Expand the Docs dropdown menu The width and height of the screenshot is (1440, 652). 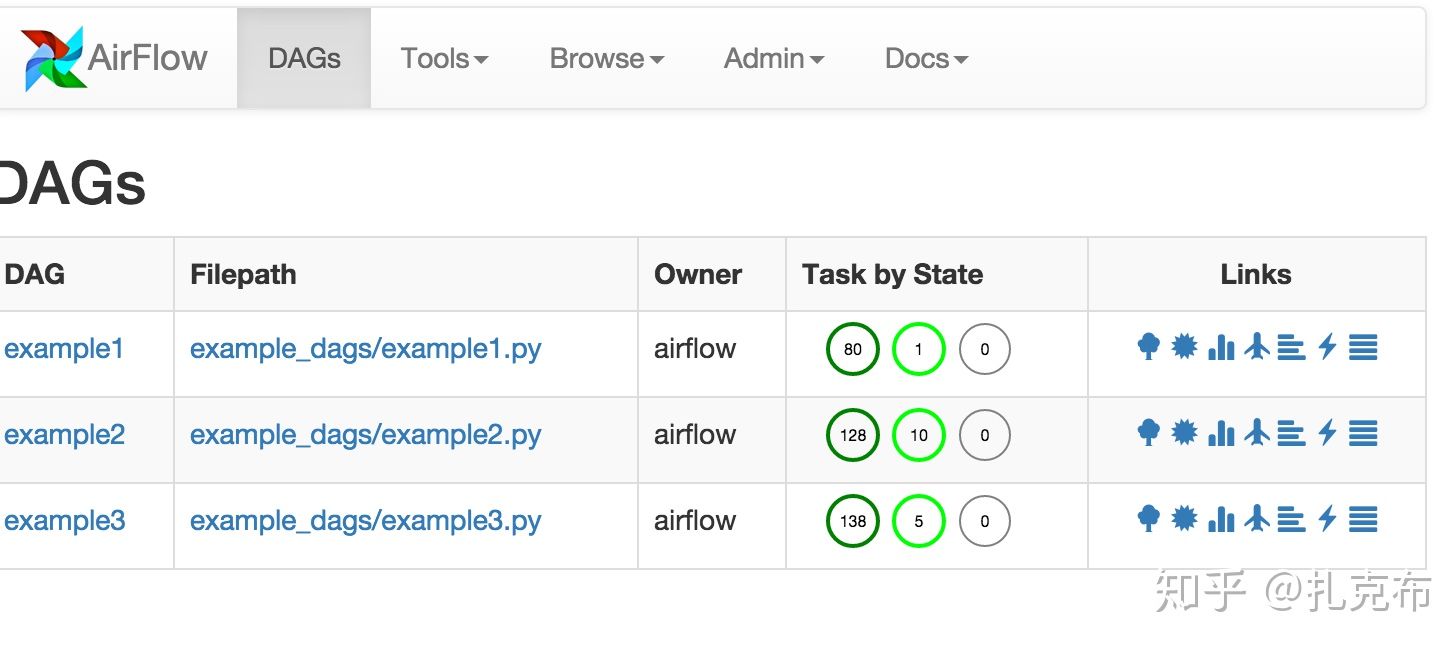(926, 58)
